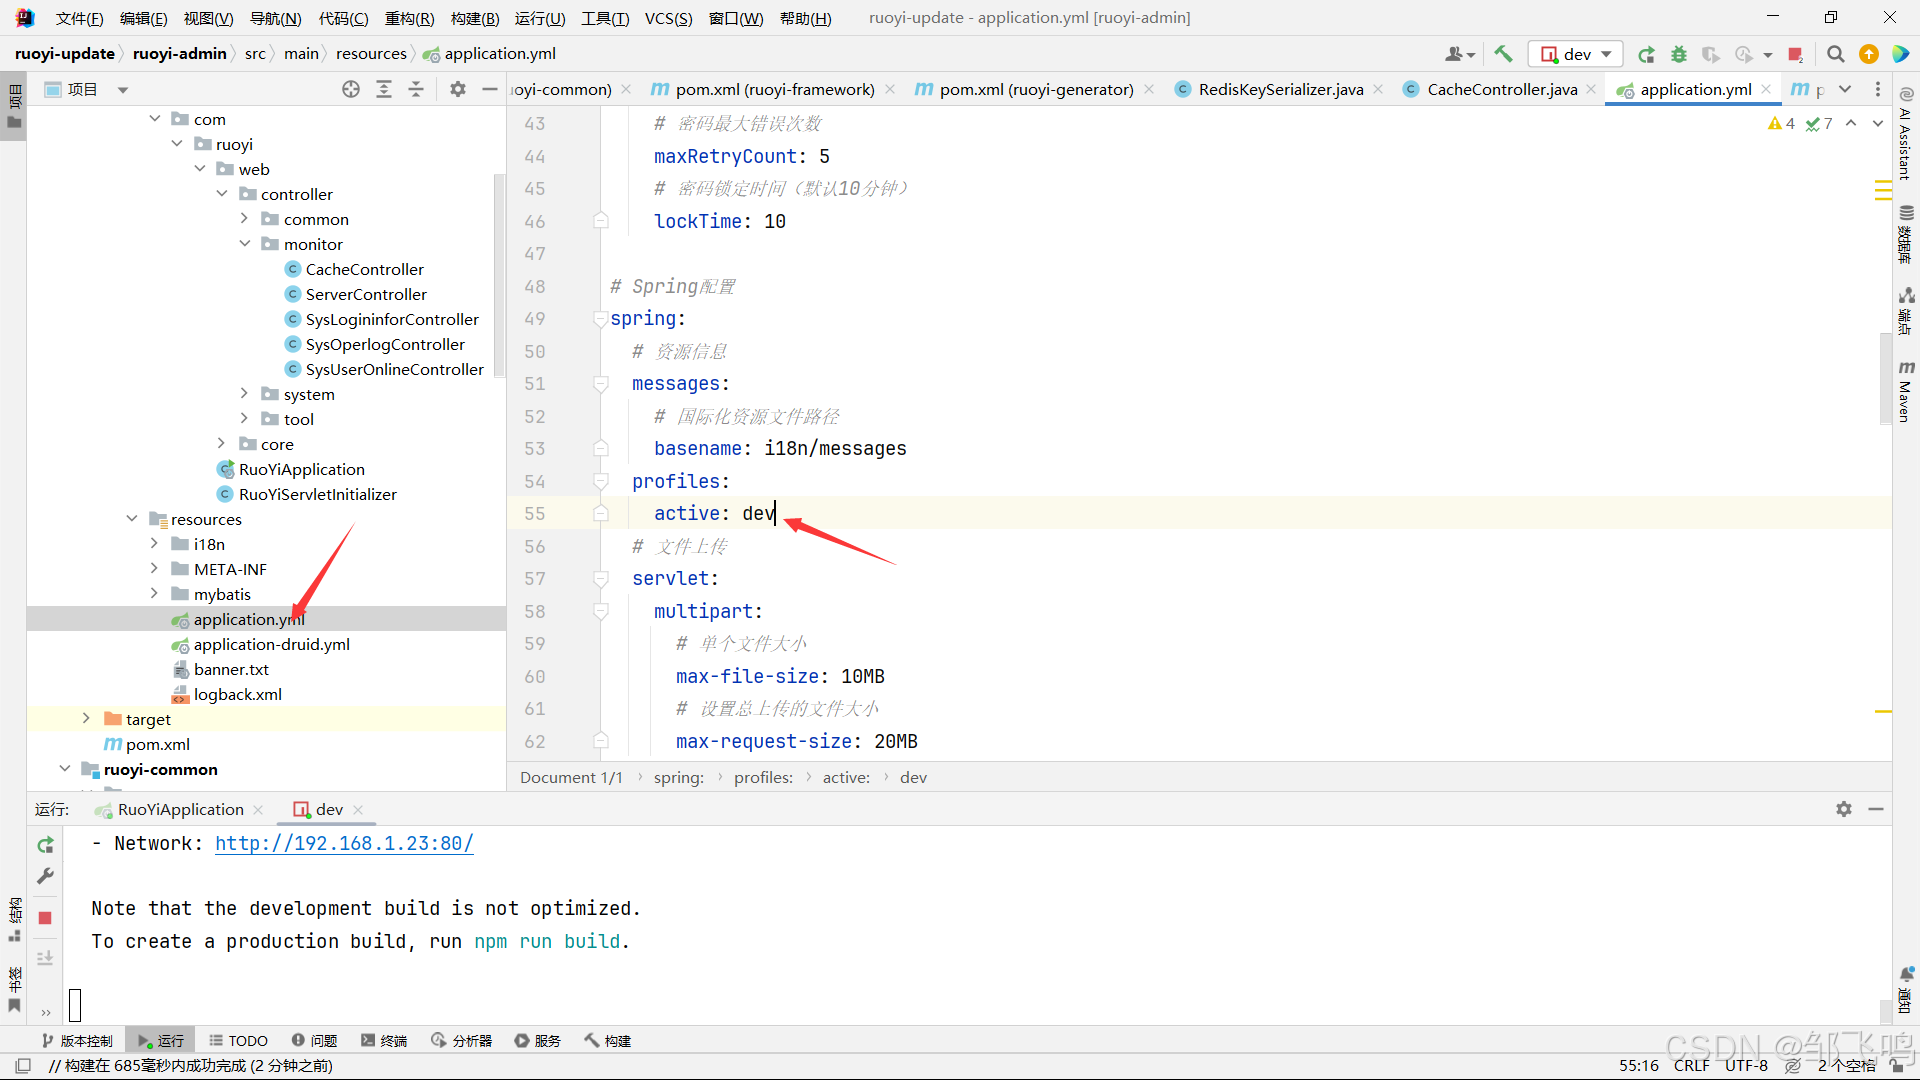Expand the mybatis folder
Viewport: 1920px width, 1080px height.
pos(154,594)
